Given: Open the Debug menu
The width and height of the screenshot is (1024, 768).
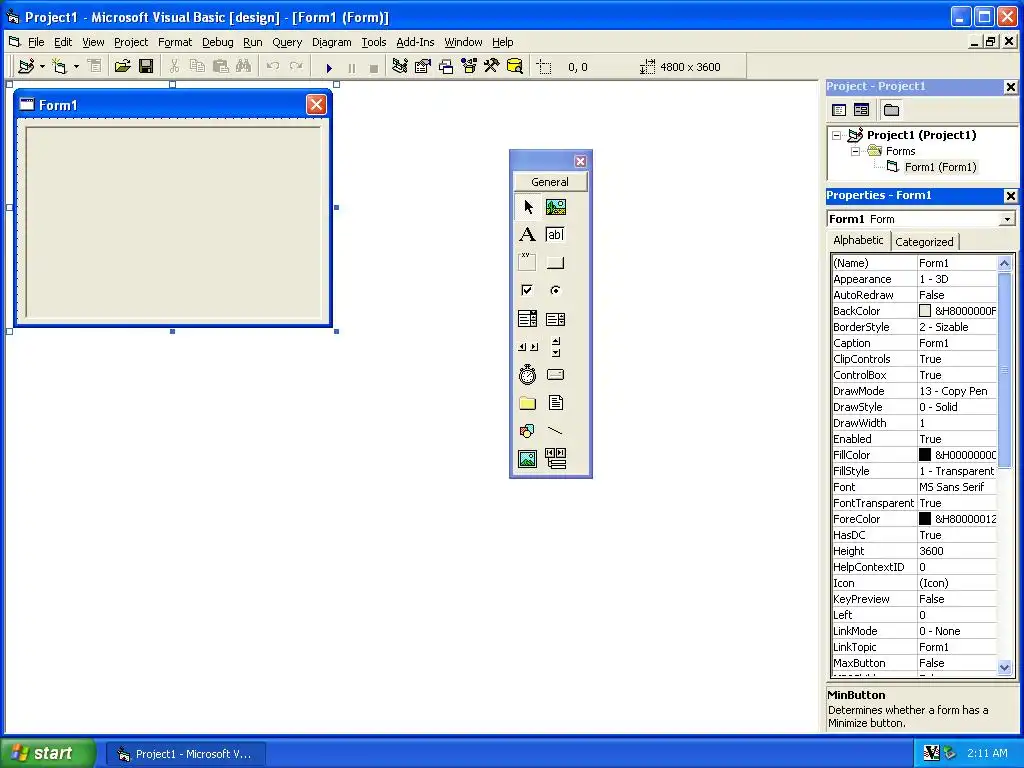Looking at the screenshot, I should tap(217, 42).
